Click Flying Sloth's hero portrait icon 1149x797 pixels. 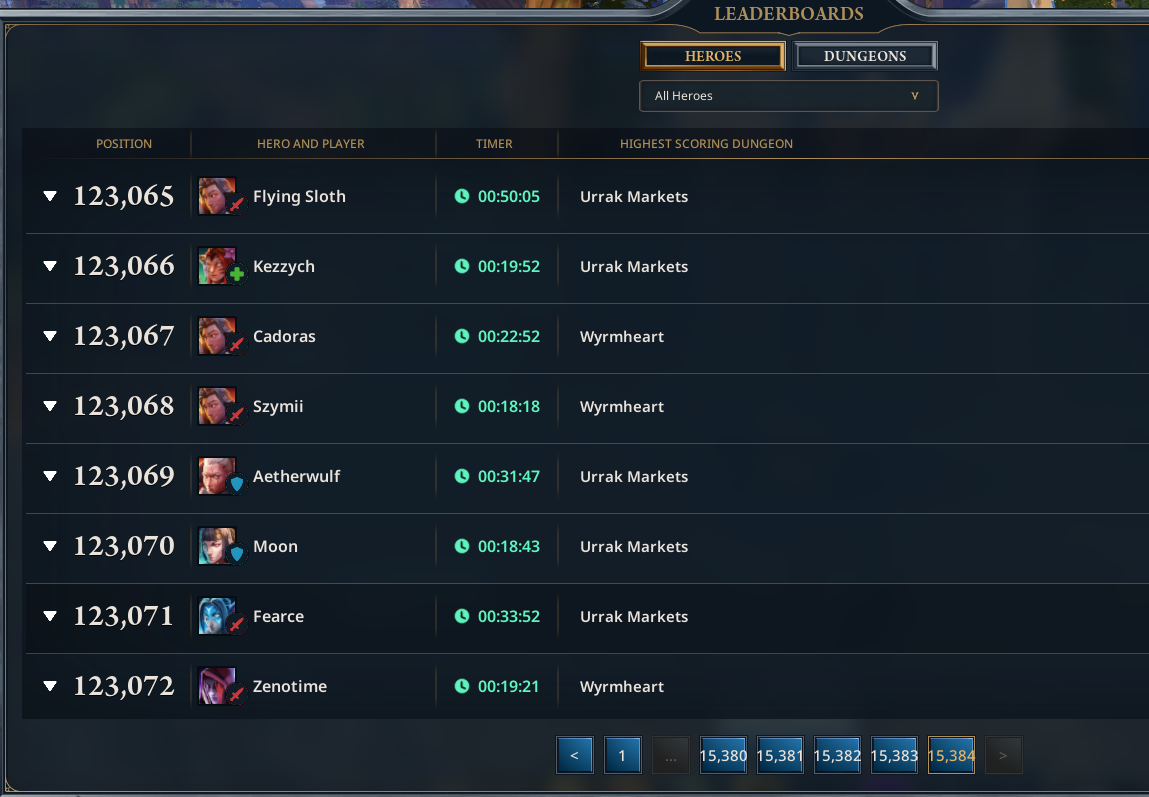[218, 196]
